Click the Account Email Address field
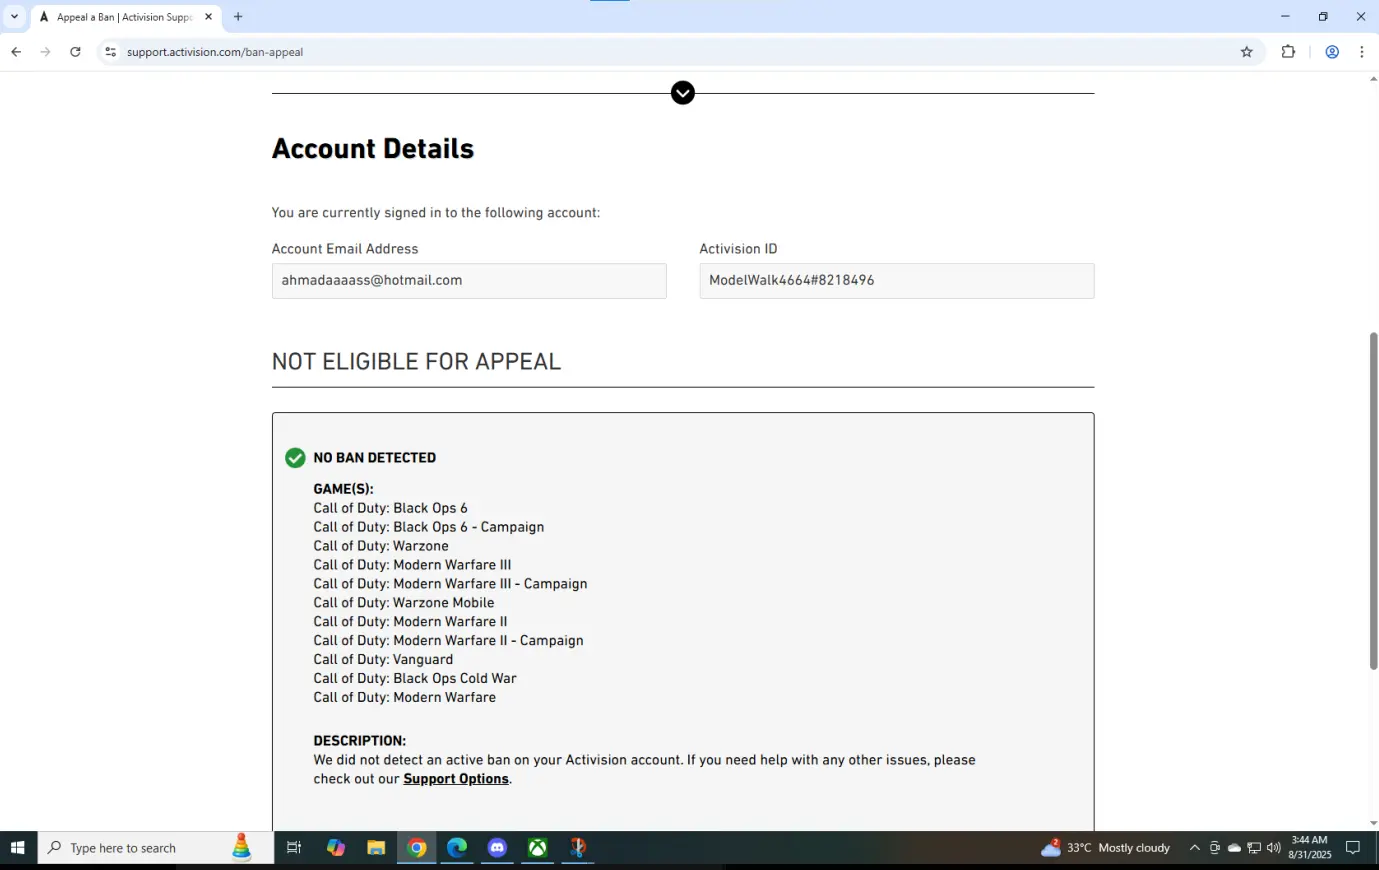This screenshot has height=870, width=1379. point(468,281)
